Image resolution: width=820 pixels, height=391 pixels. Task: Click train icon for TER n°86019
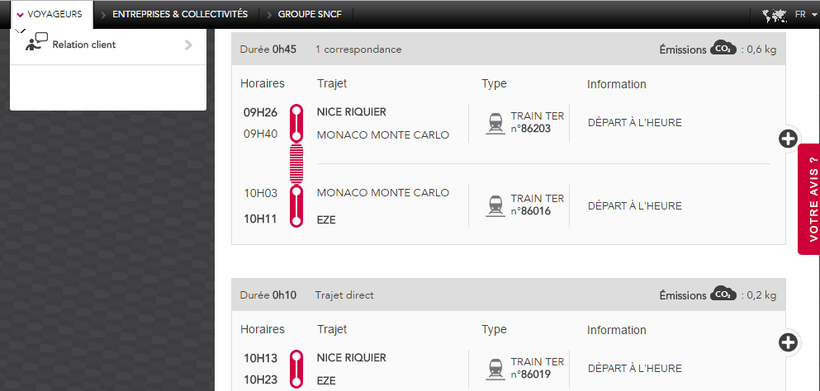(x=495, y=369)
